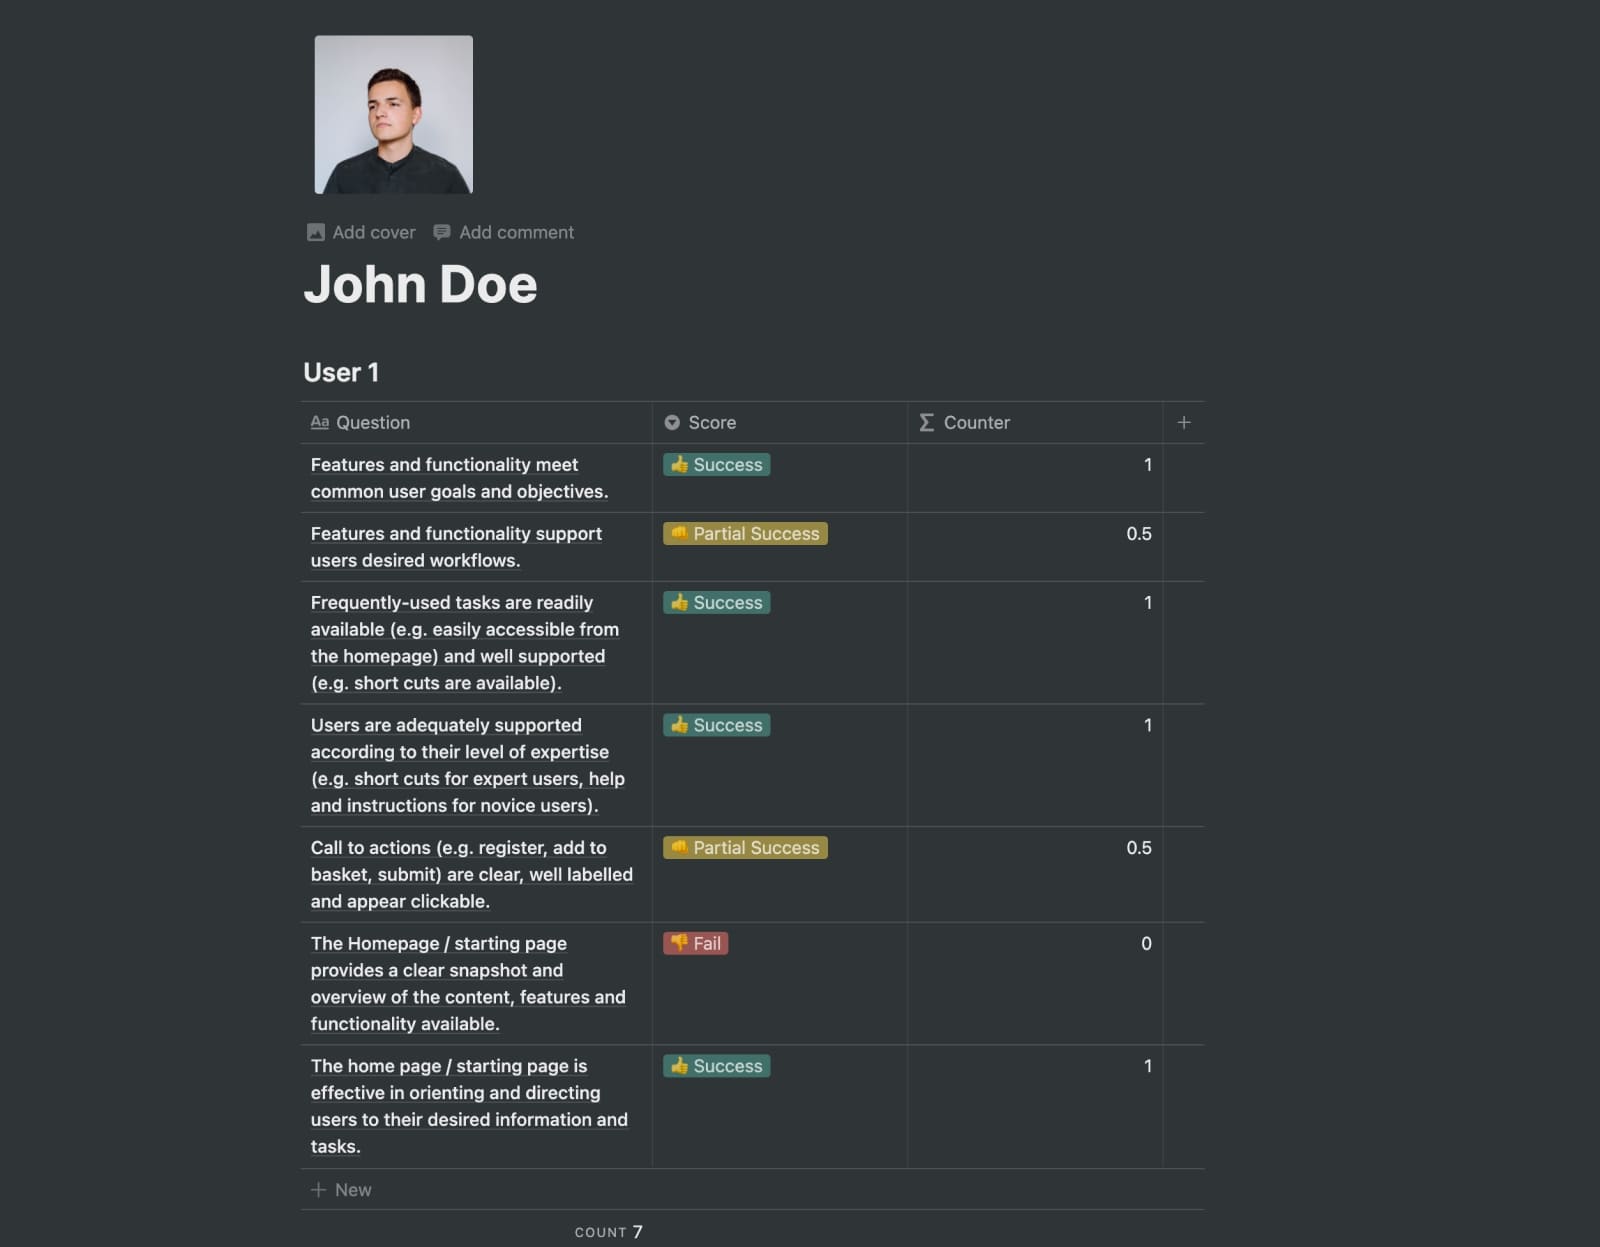Click Counter value 1 for 'Frequently-used tasks' row
1600x1247 pixels.
click(1148, 603)
